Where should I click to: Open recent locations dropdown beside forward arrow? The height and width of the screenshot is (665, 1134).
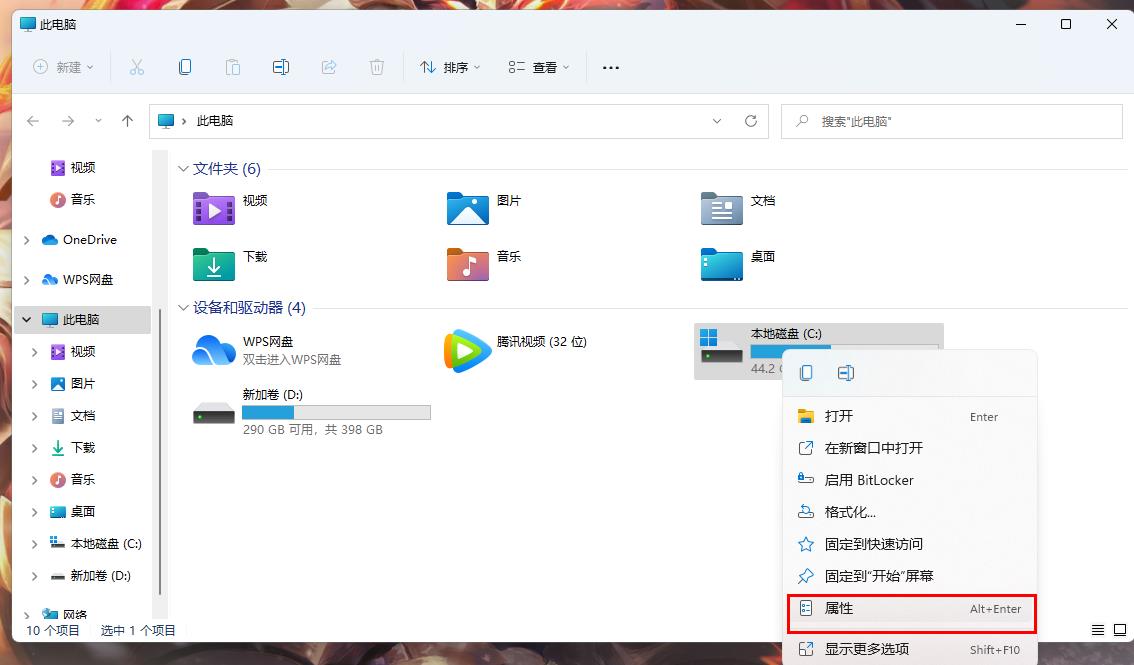(98, 121)
